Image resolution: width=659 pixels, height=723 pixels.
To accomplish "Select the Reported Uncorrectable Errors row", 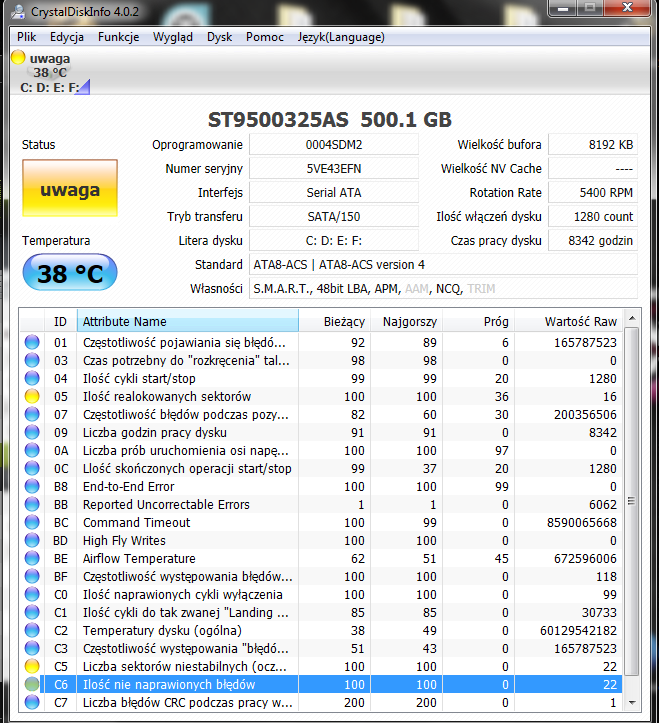I will tap(321, 504).
